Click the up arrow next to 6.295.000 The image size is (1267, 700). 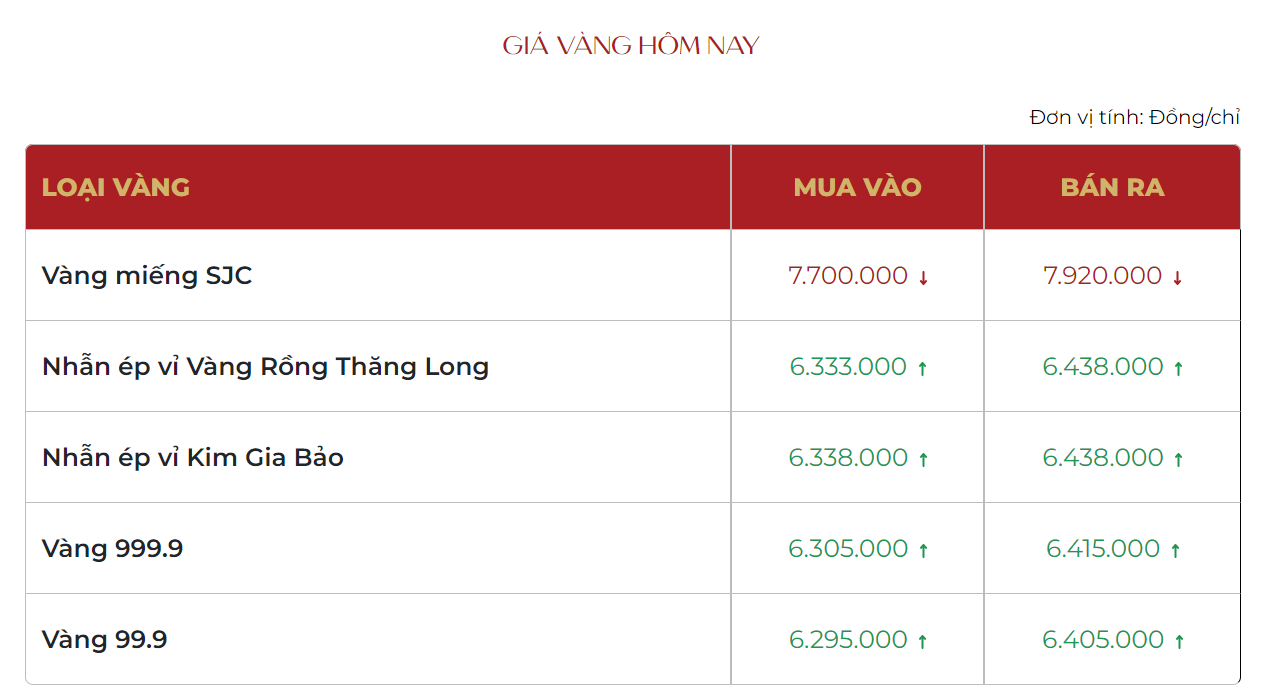[922, 641]
